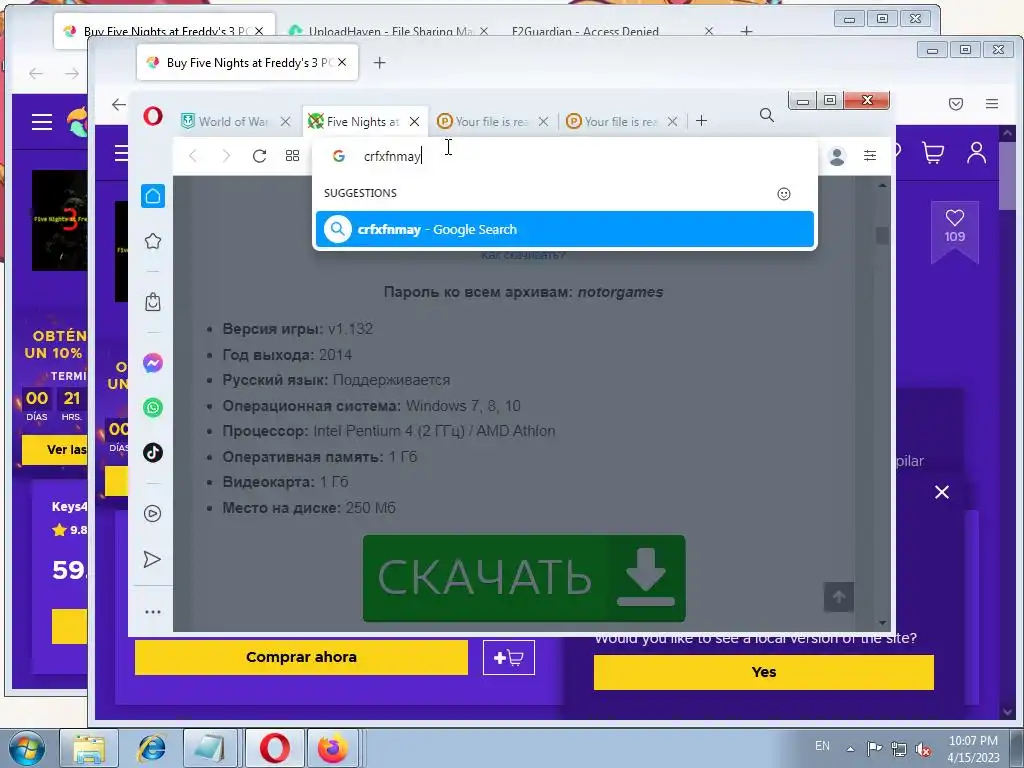1024x768 pixels.
Task: Close the Five Nights Opera tab
Action: (414, 121)
